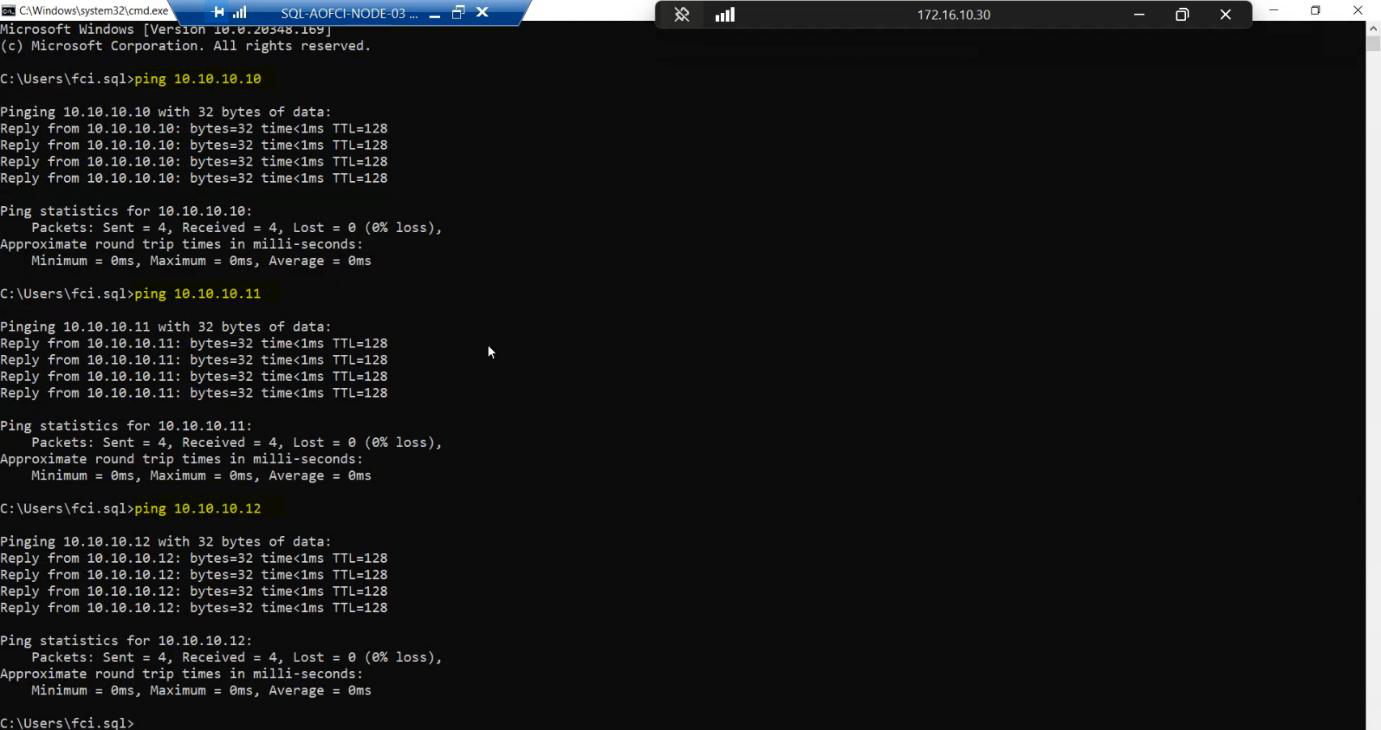Viewport: 1381px width, 730px height.
Task: Click the 'ping 10.10.10.10' command text
Action: tap(198, 79)
